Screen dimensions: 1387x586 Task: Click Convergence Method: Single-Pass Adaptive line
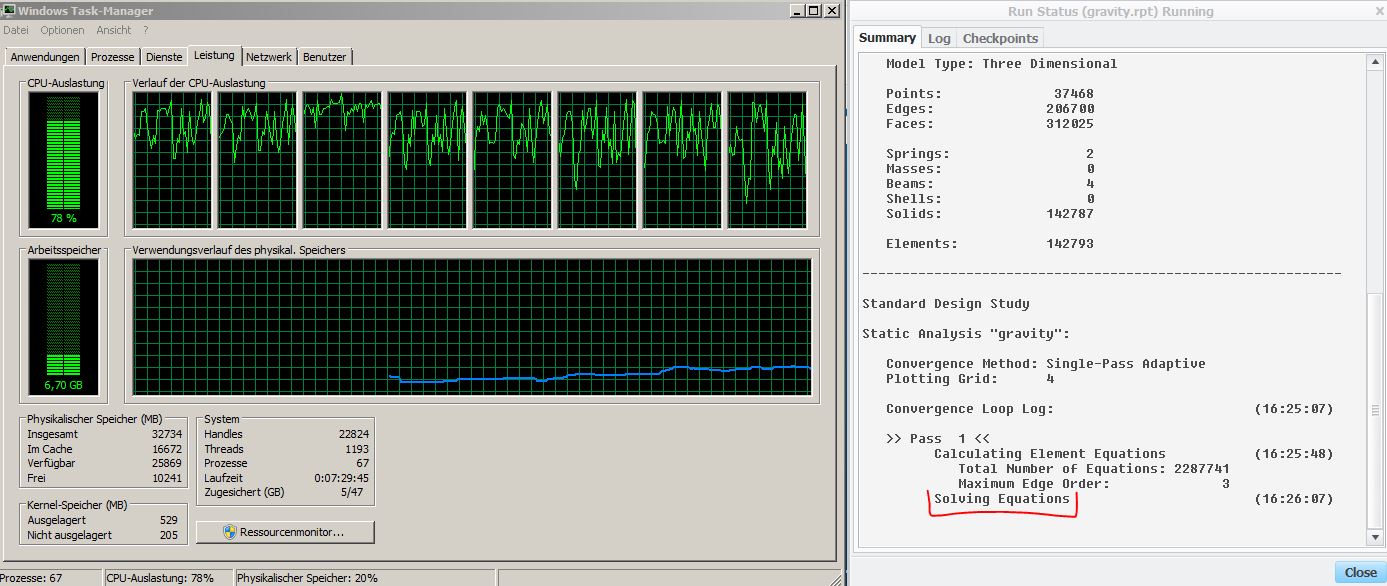coord(1045,364)
